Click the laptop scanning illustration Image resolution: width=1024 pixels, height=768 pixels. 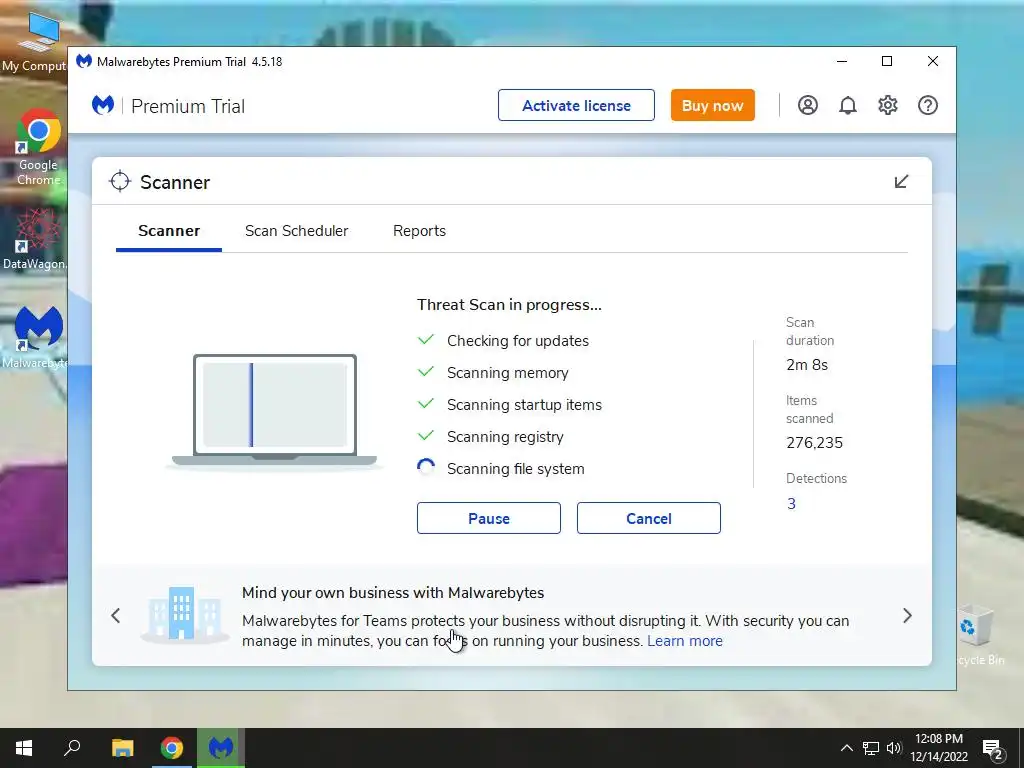pos(274,411)
